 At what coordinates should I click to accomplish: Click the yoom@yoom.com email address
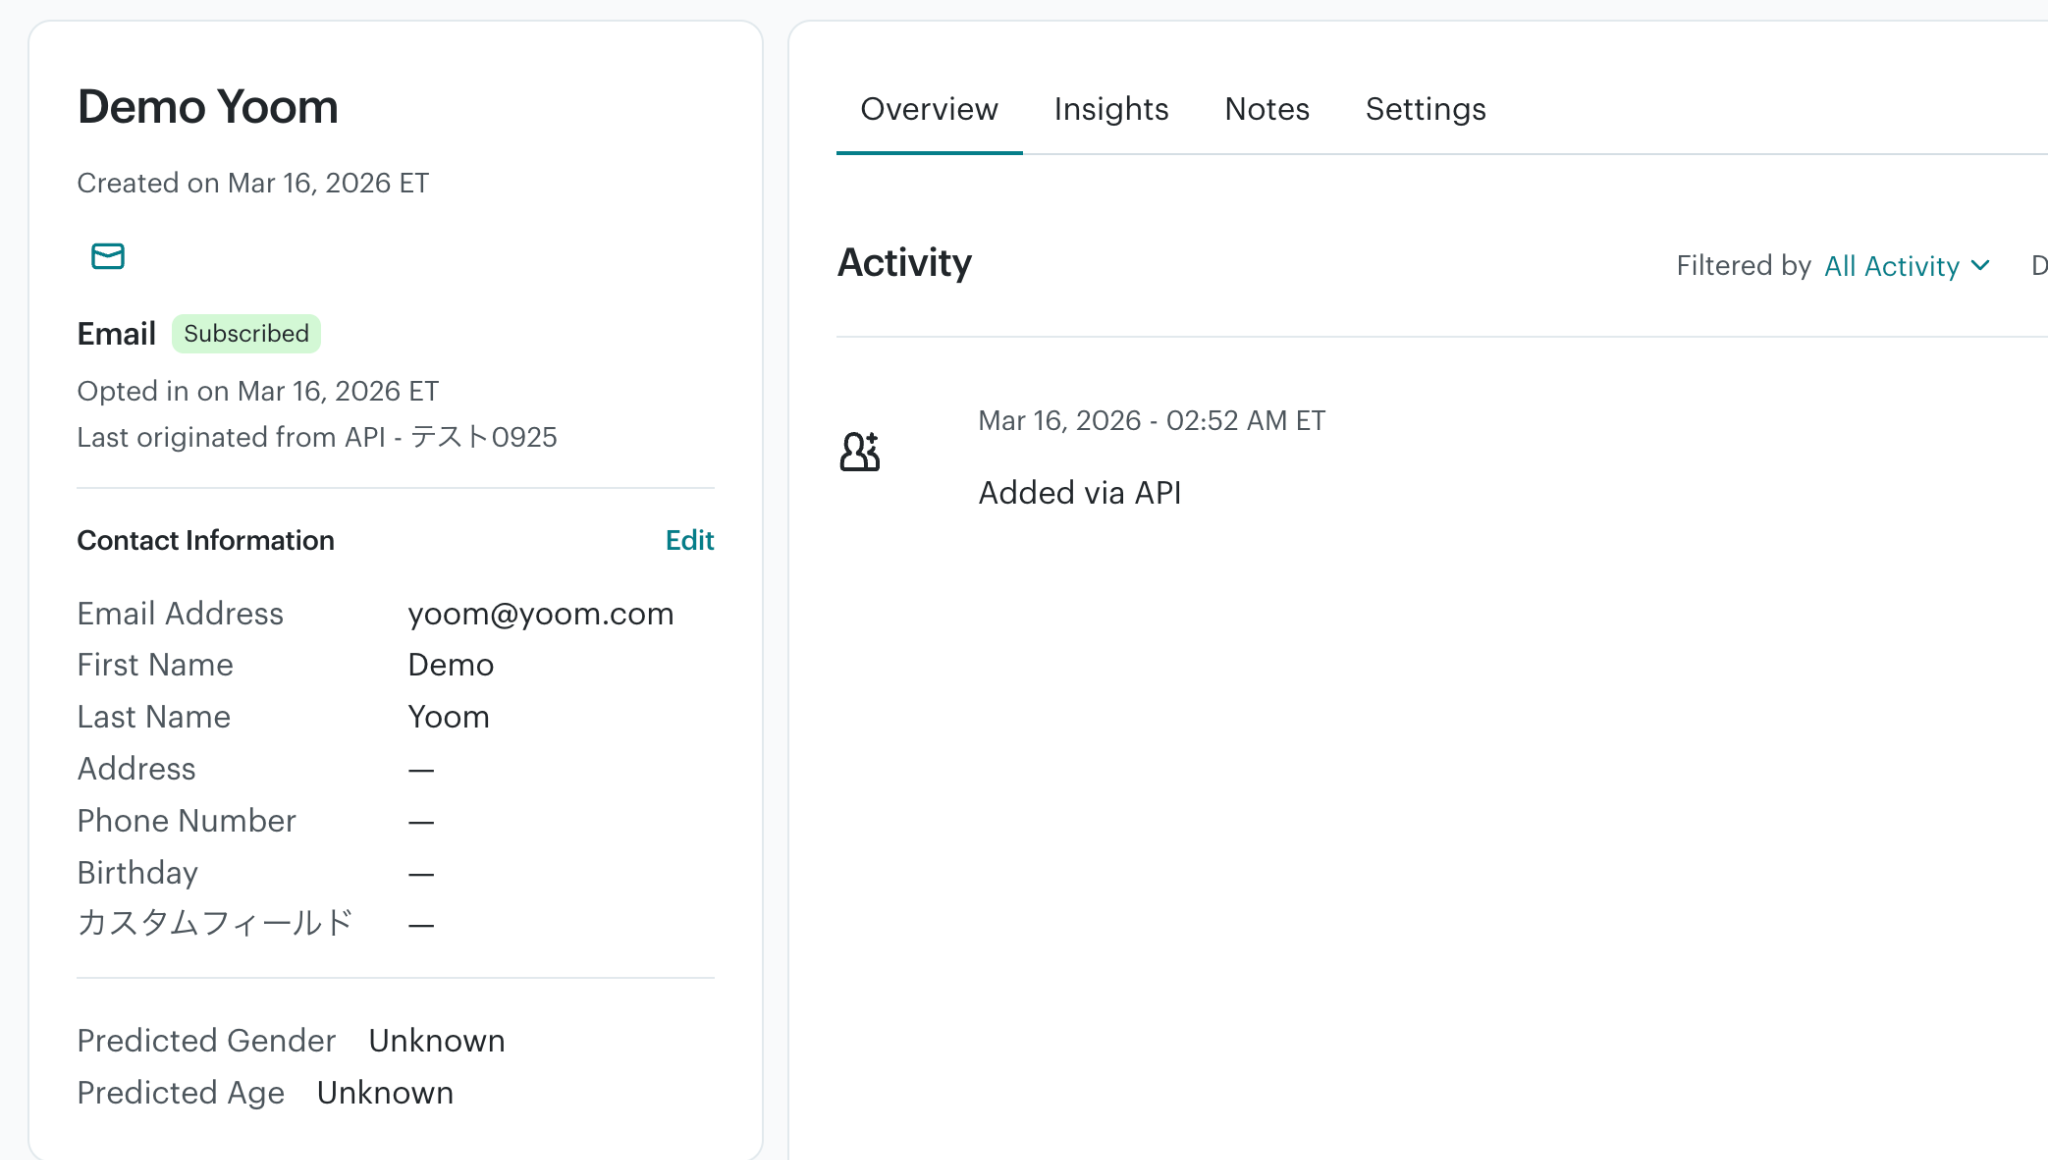coord(540,614)
